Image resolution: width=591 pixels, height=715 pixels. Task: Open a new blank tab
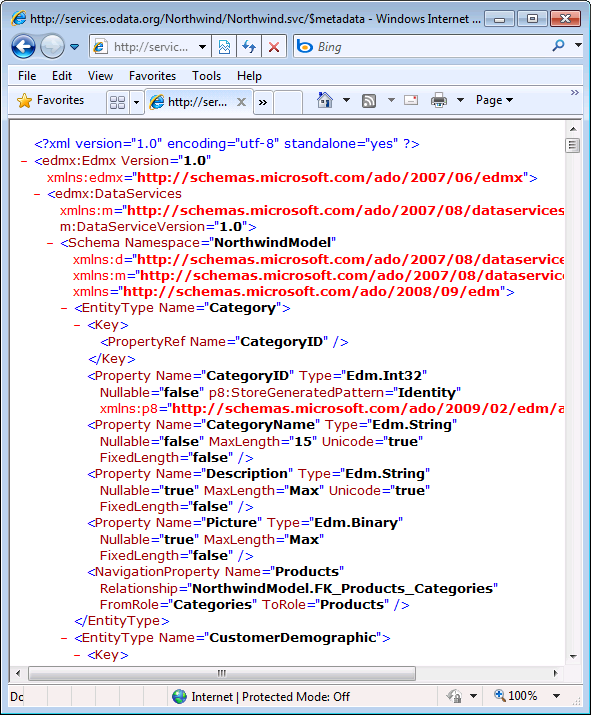[287, 102]
